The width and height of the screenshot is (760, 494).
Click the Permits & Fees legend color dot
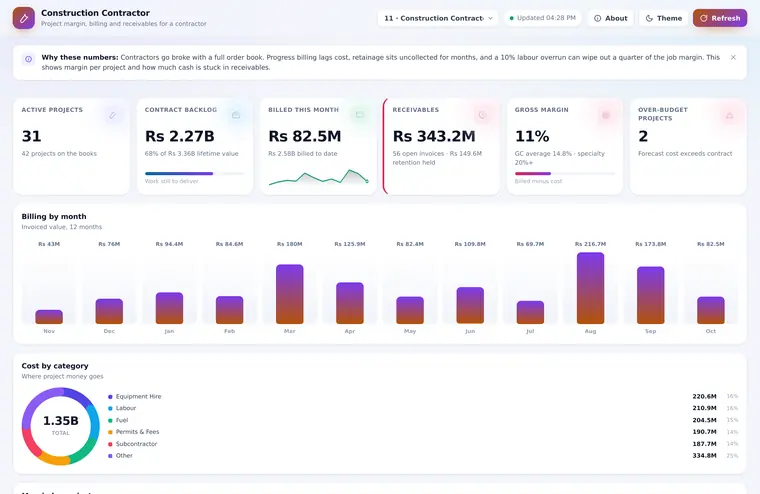tap(110, 432)
